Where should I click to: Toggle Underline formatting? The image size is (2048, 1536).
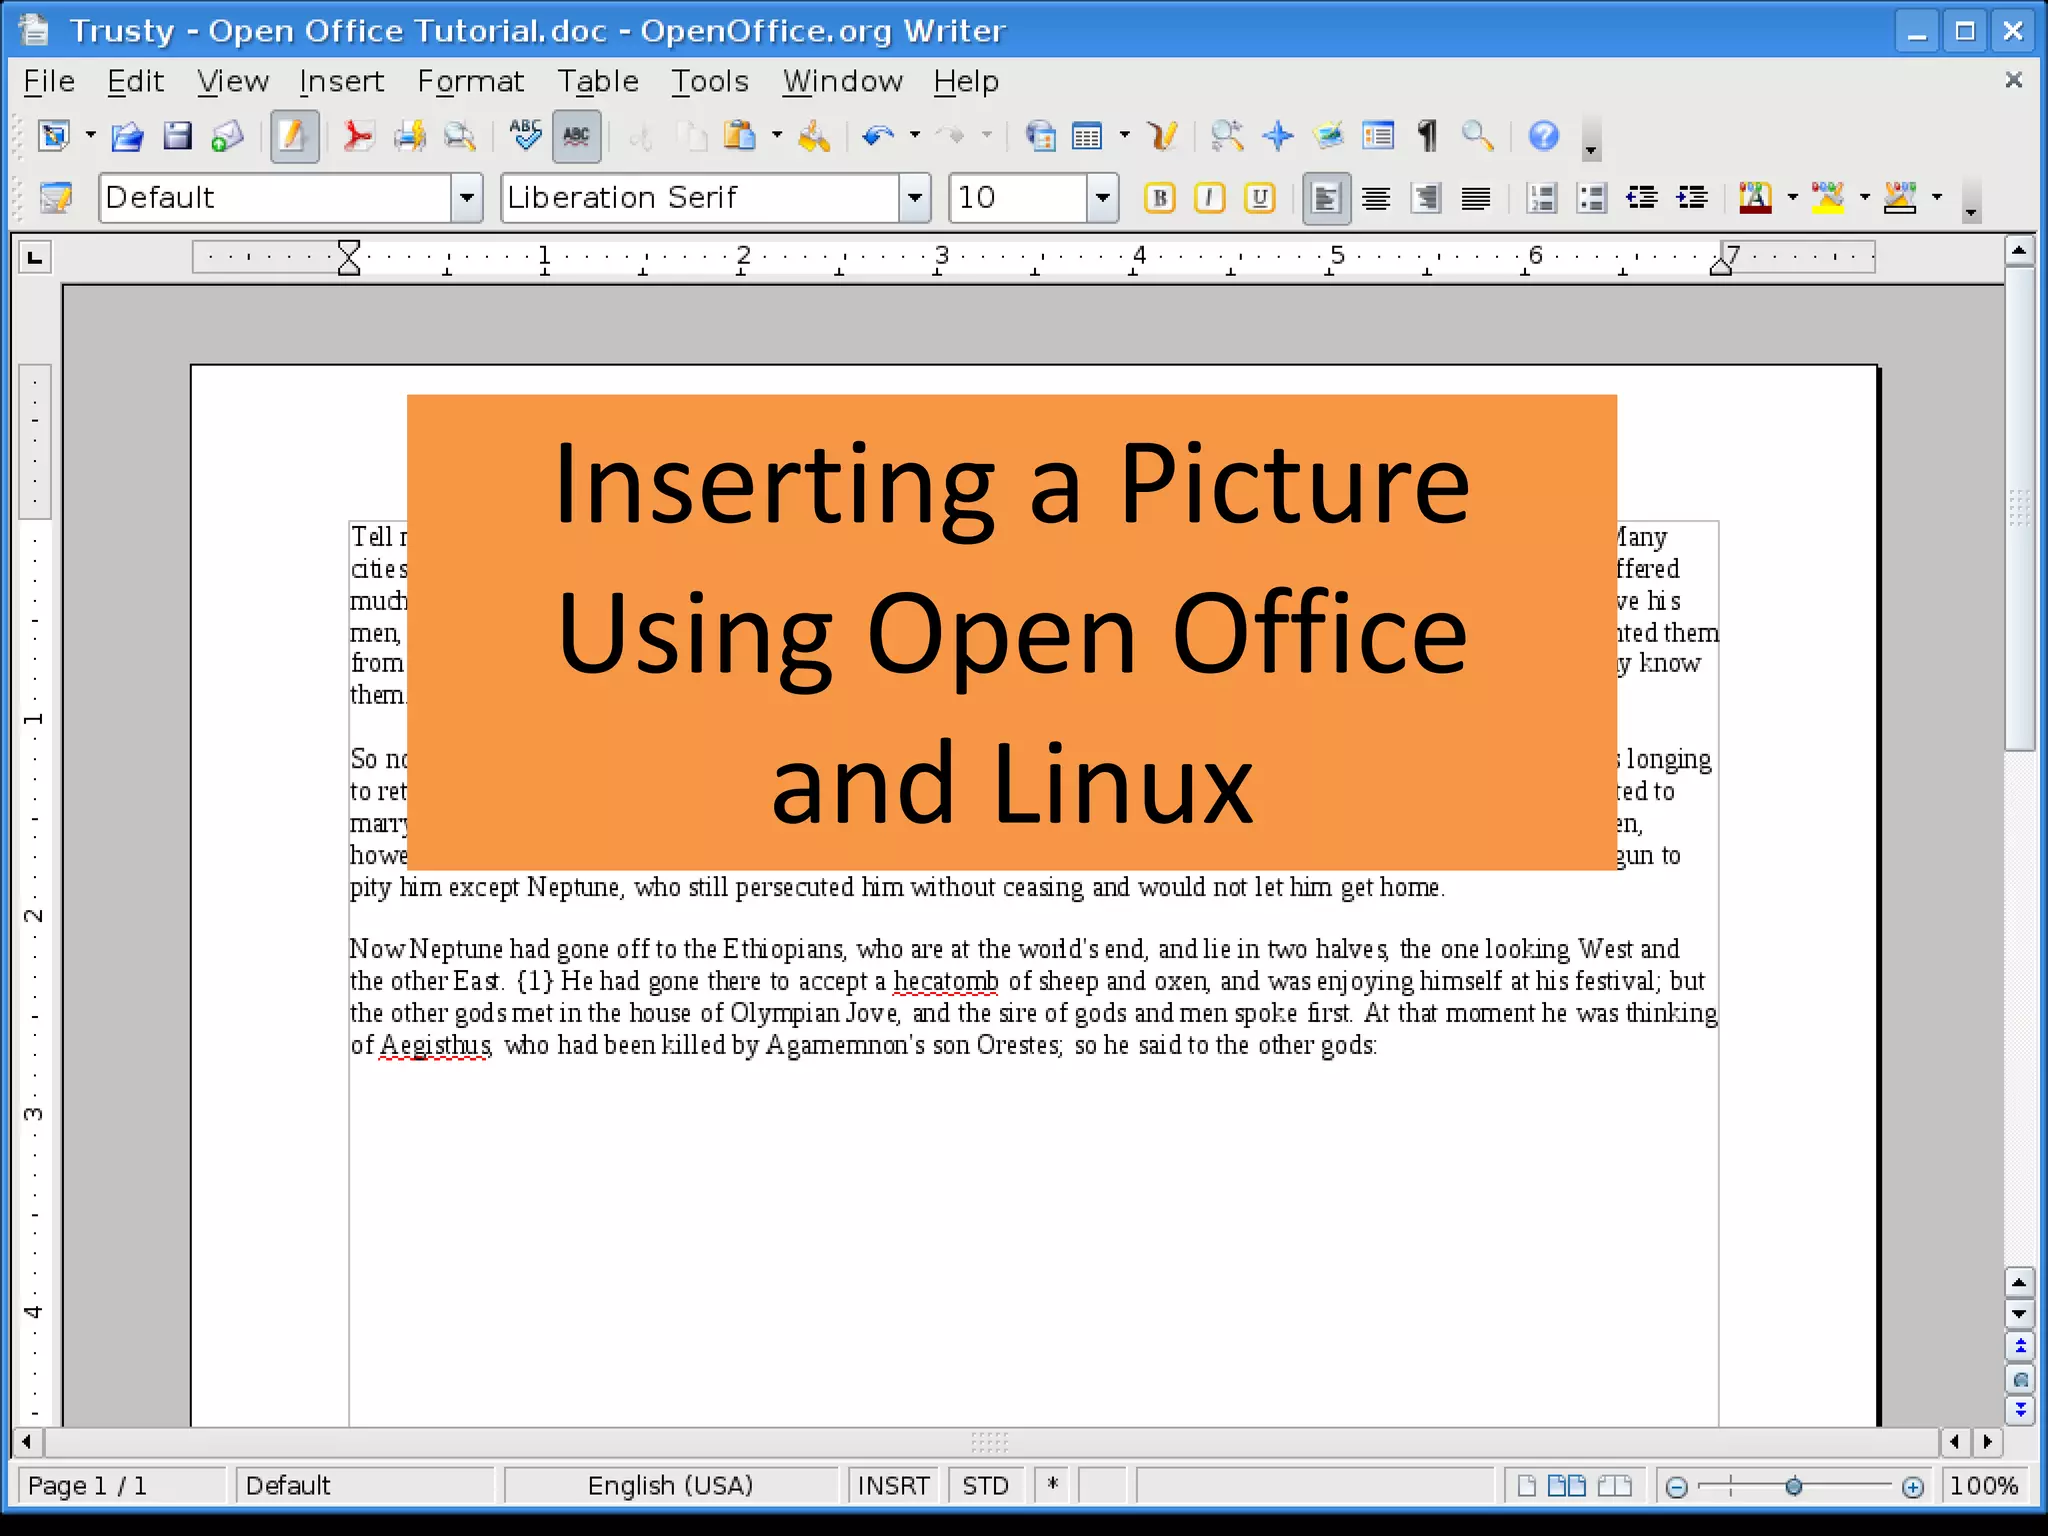point(1260,197)
